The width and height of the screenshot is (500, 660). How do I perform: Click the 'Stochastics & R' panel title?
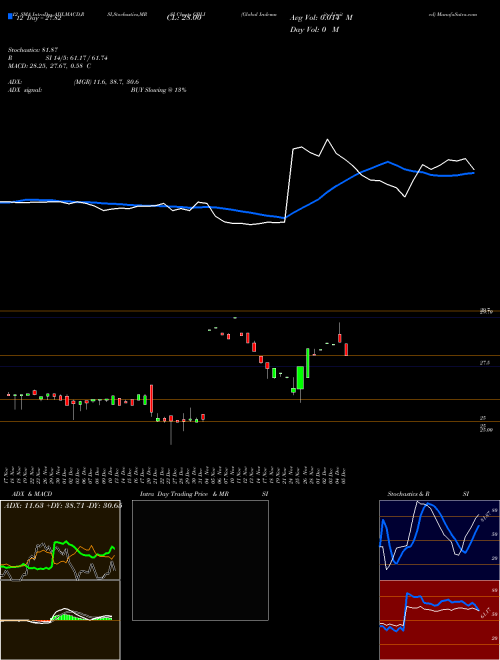[408, 494]
